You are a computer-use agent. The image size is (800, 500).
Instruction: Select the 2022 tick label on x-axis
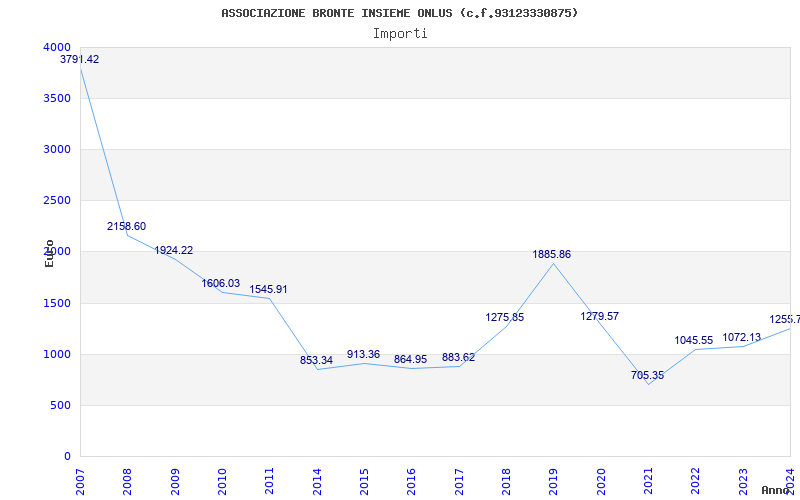pos(694,478)
